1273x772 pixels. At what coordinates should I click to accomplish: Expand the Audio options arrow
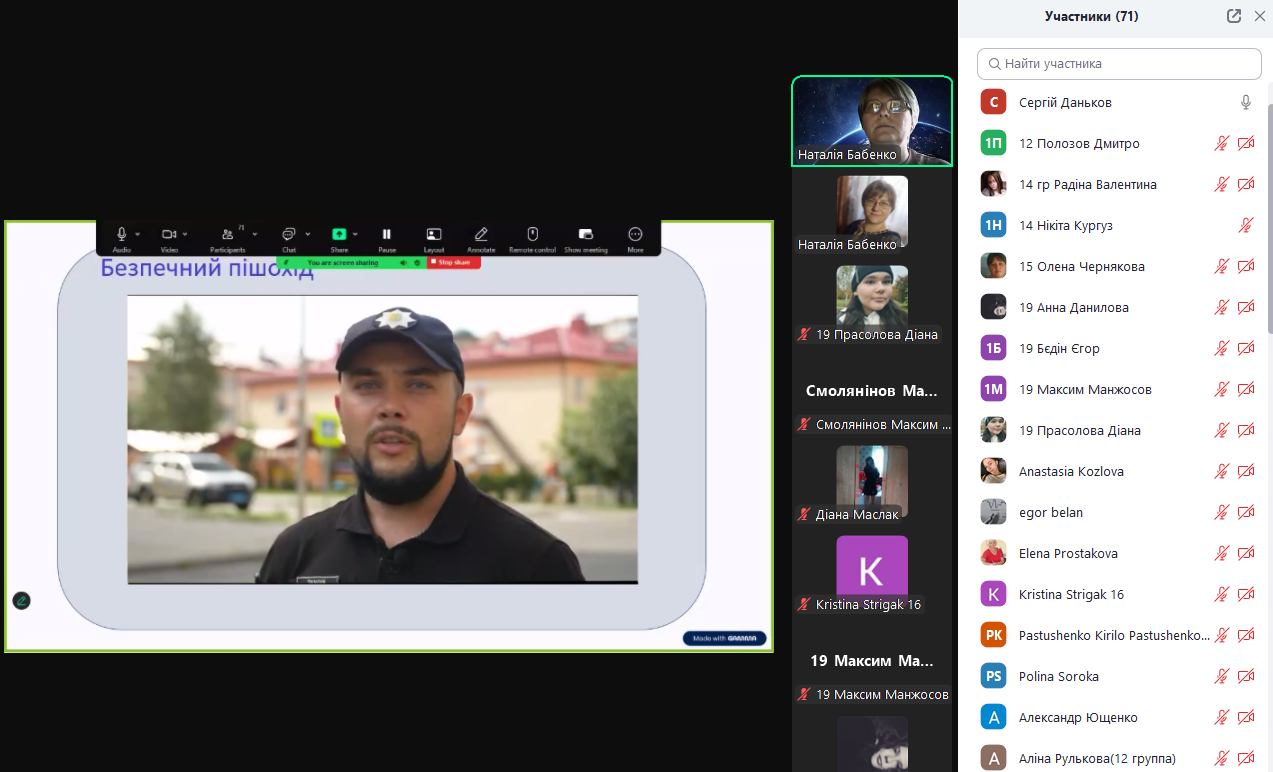pos(138,234)
